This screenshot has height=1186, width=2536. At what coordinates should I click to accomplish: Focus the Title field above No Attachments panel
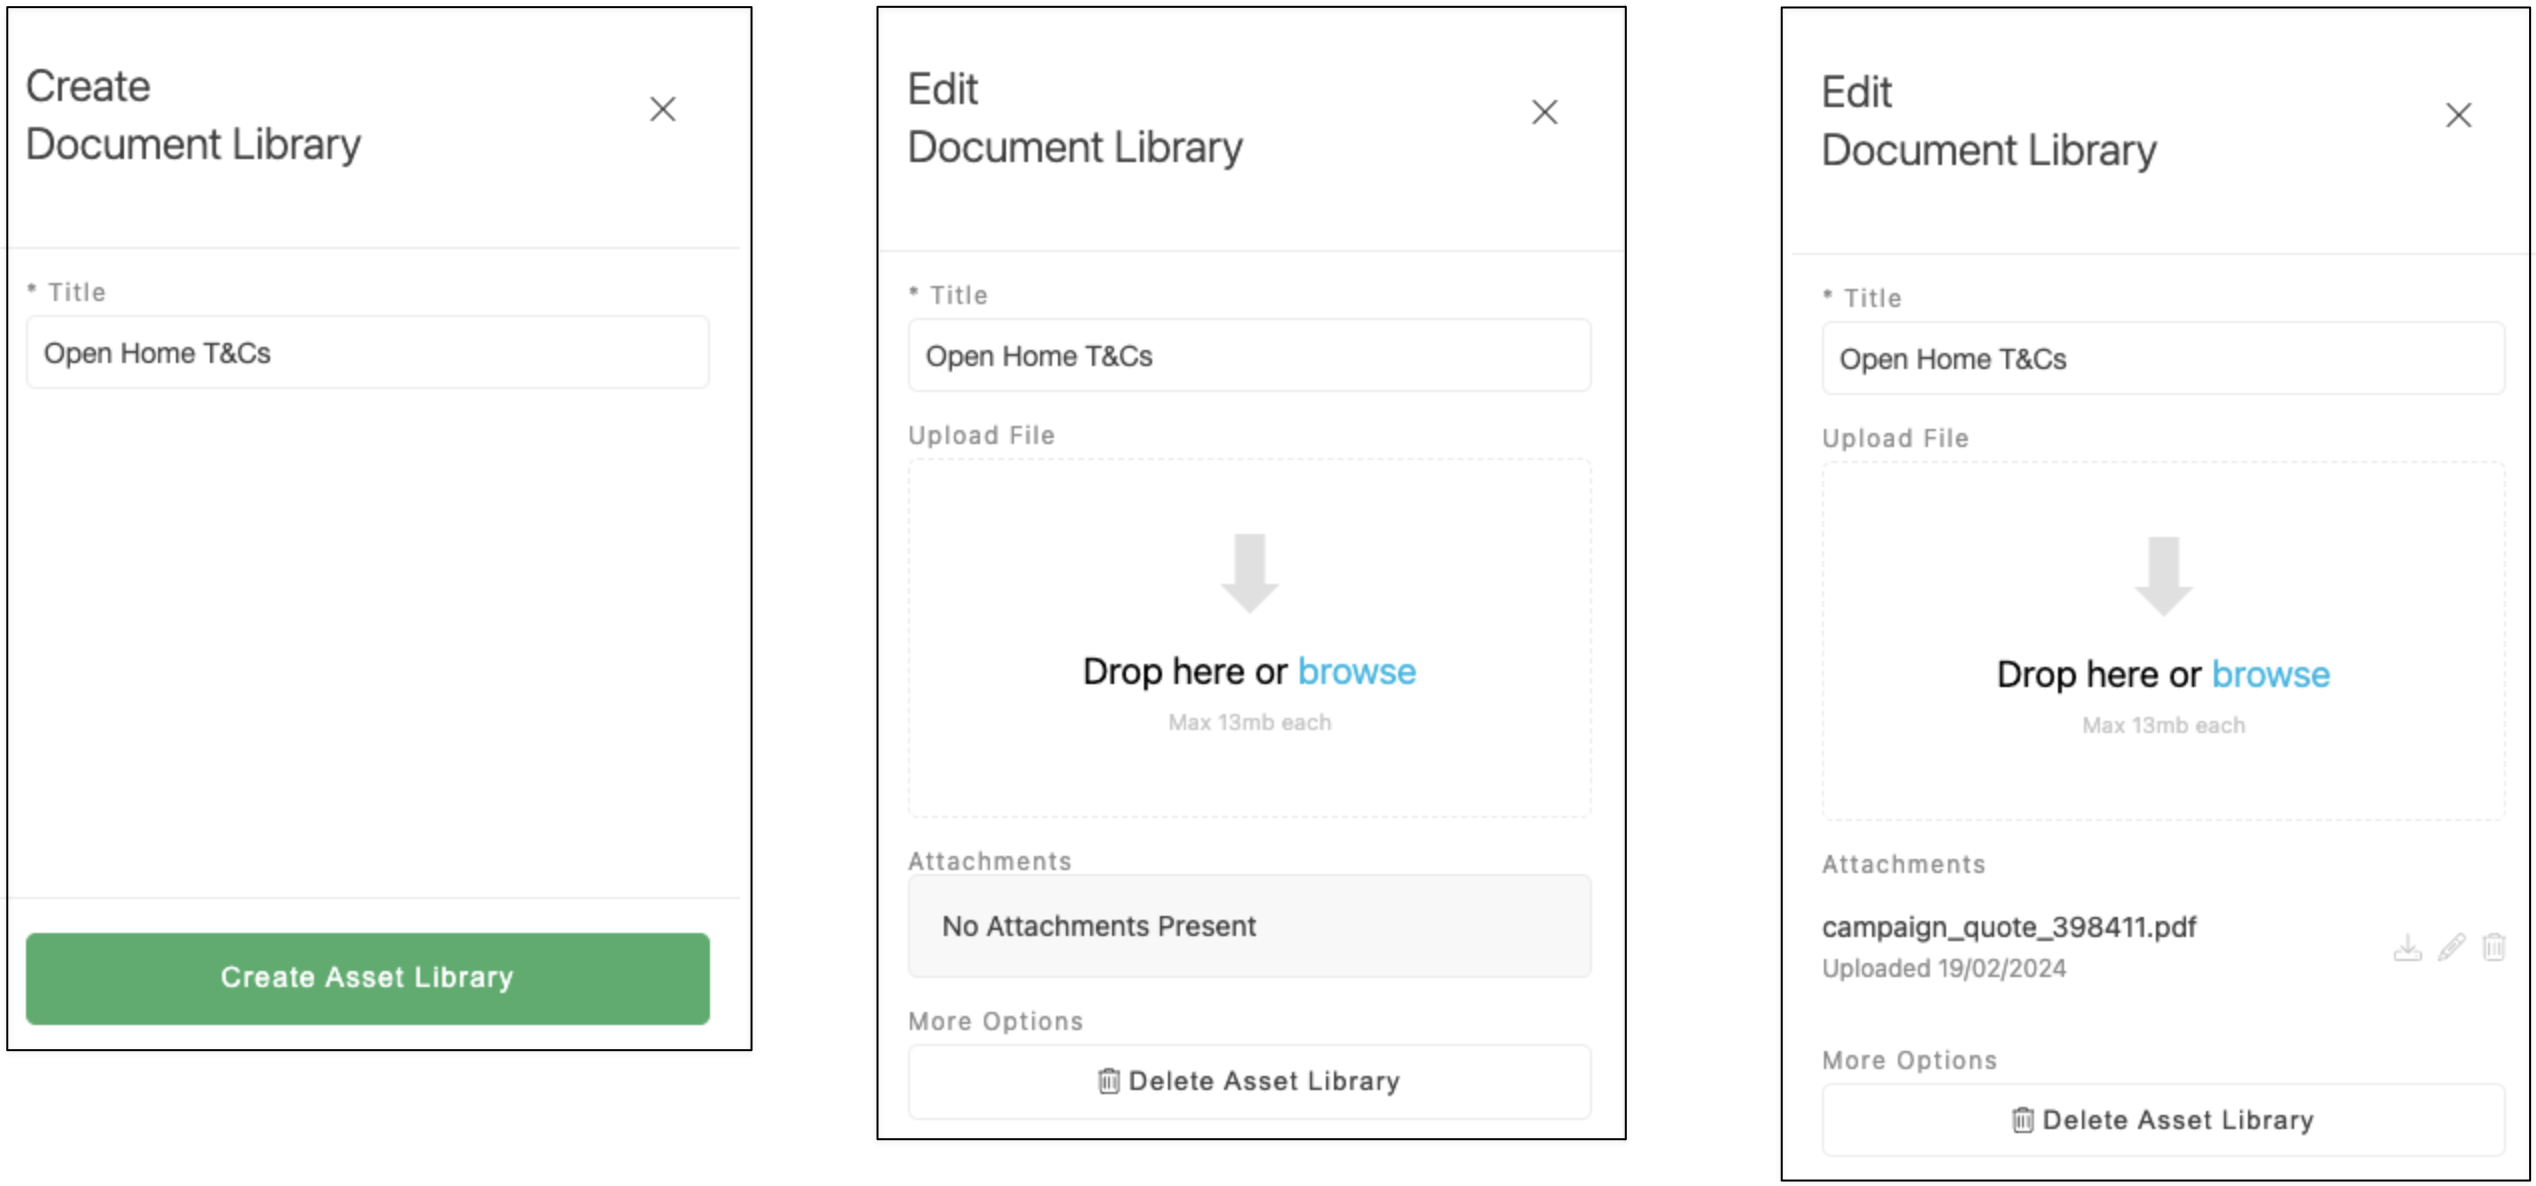tap(1249, 356)
